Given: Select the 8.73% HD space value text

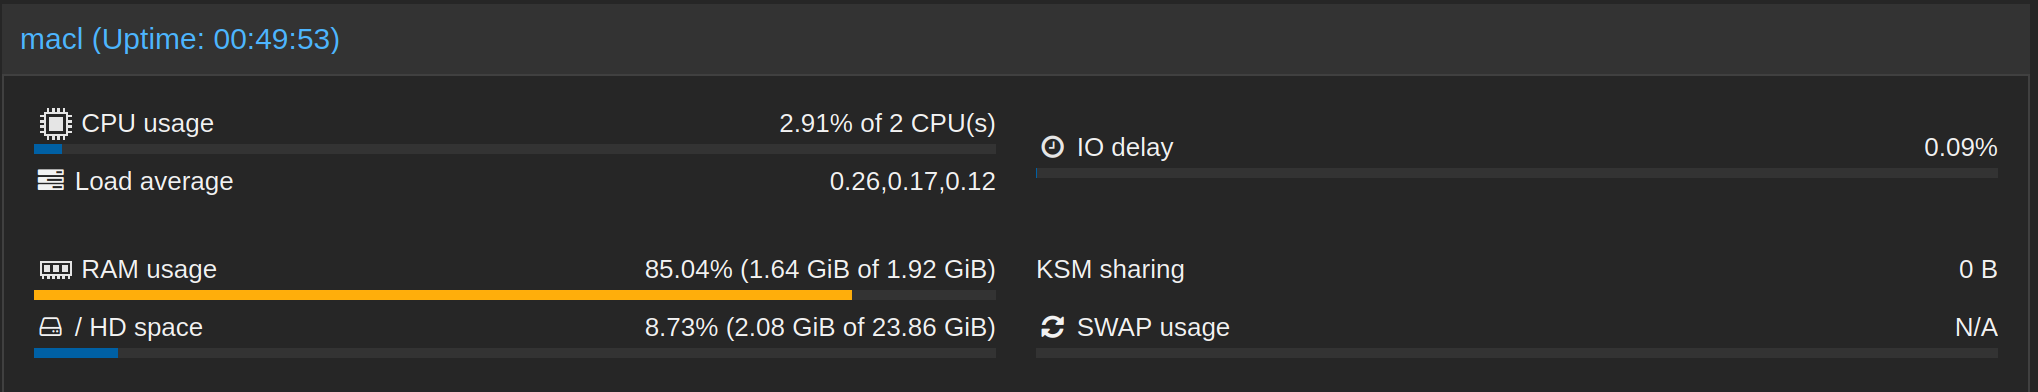Looking at the screenshot, I should [820, 327].
